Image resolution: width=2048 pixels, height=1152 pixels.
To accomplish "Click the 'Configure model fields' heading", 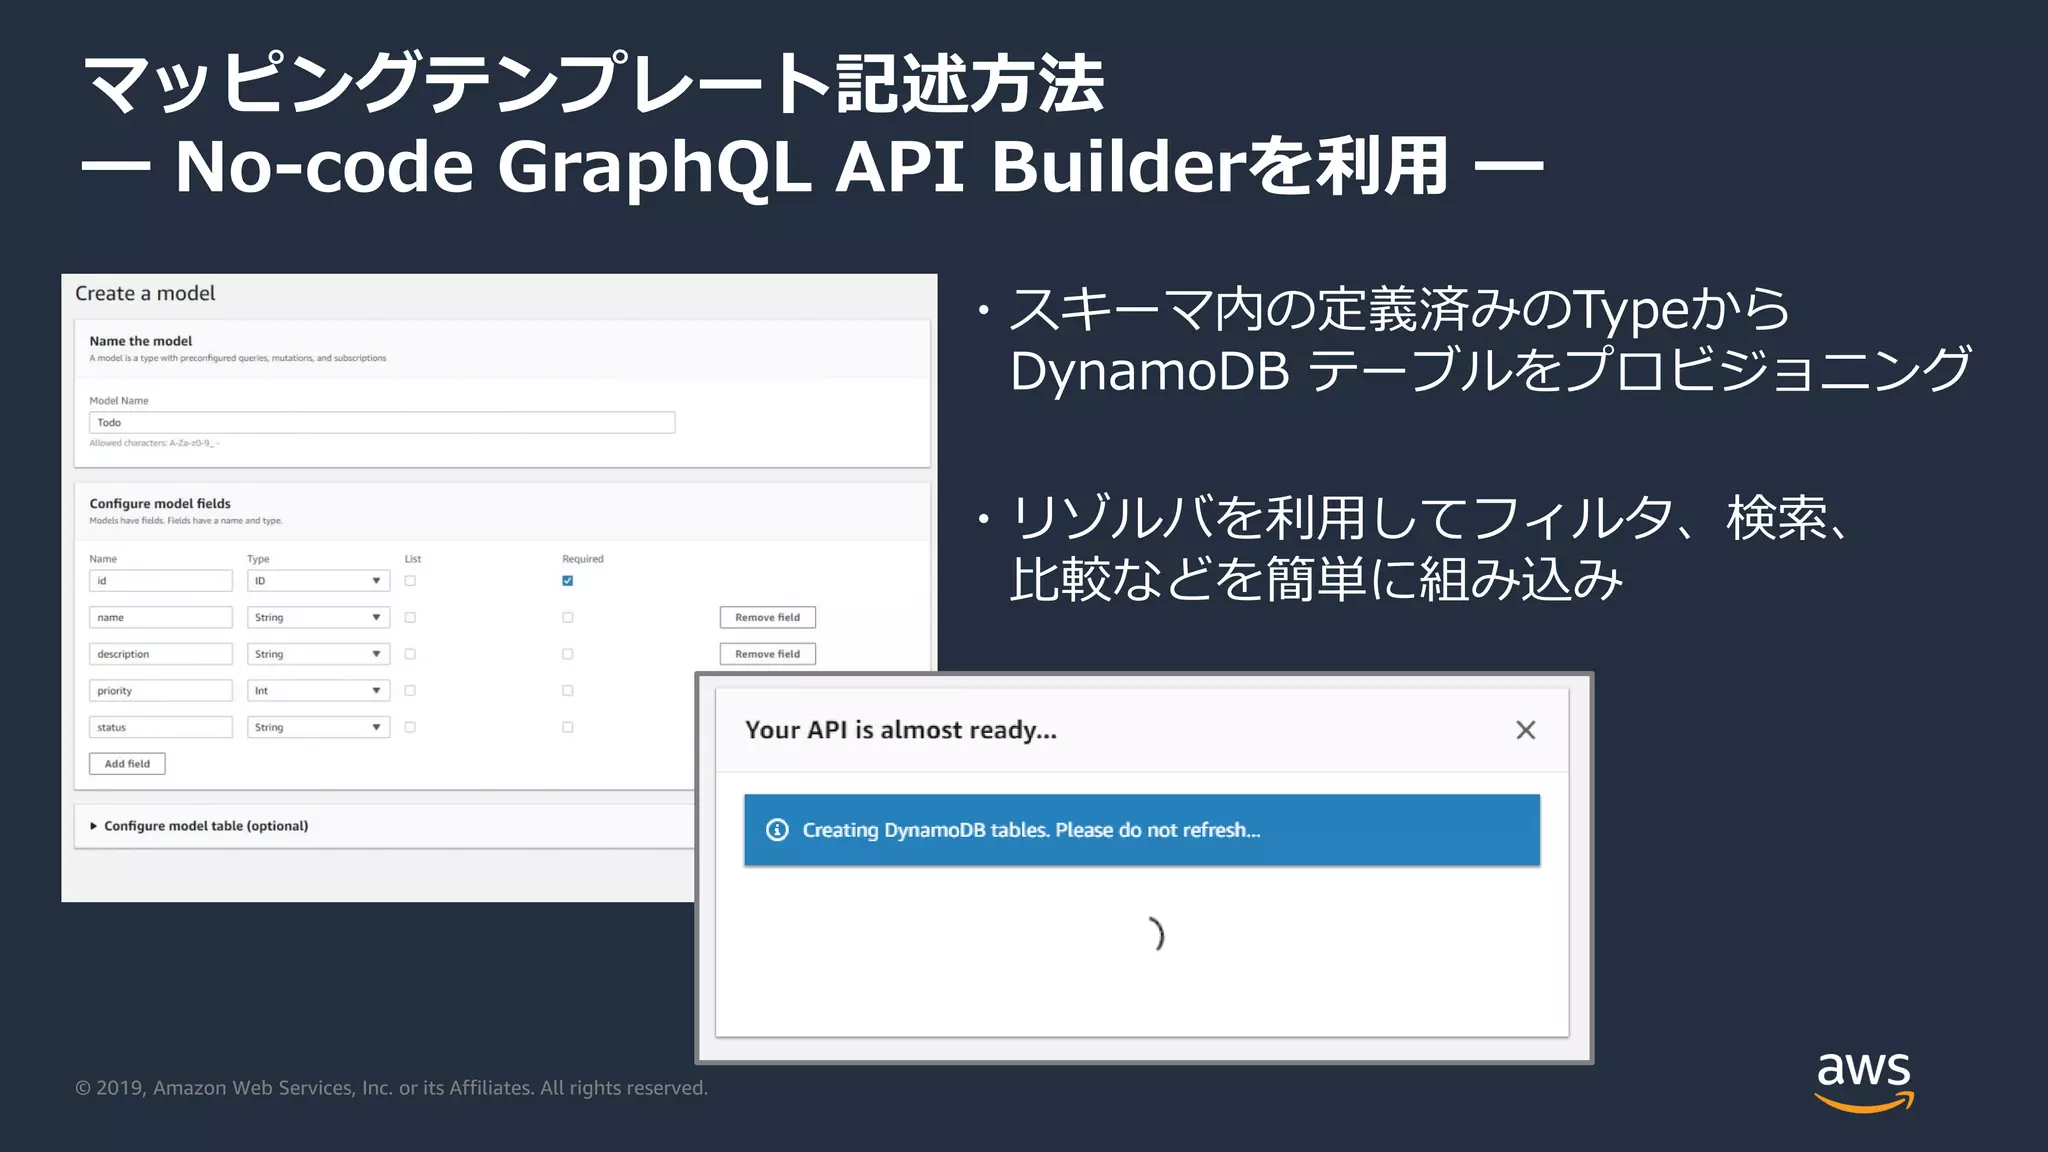I will [160, 504].
